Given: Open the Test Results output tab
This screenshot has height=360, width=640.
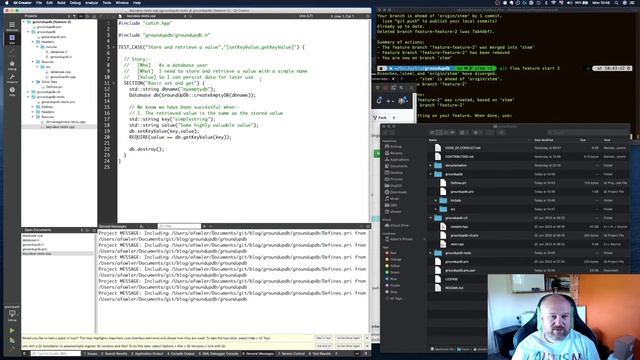Looking at the screenshot, I should tap(321, 353).
